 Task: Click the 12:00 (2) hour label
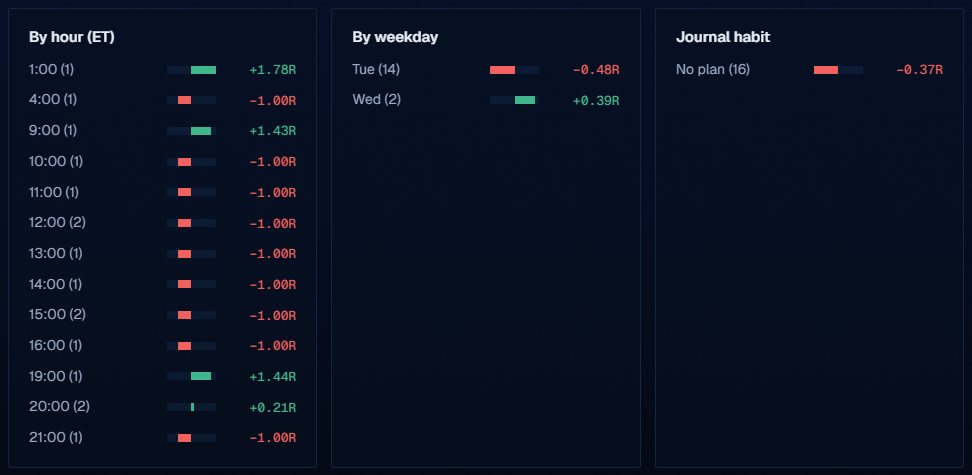(57, 223)
